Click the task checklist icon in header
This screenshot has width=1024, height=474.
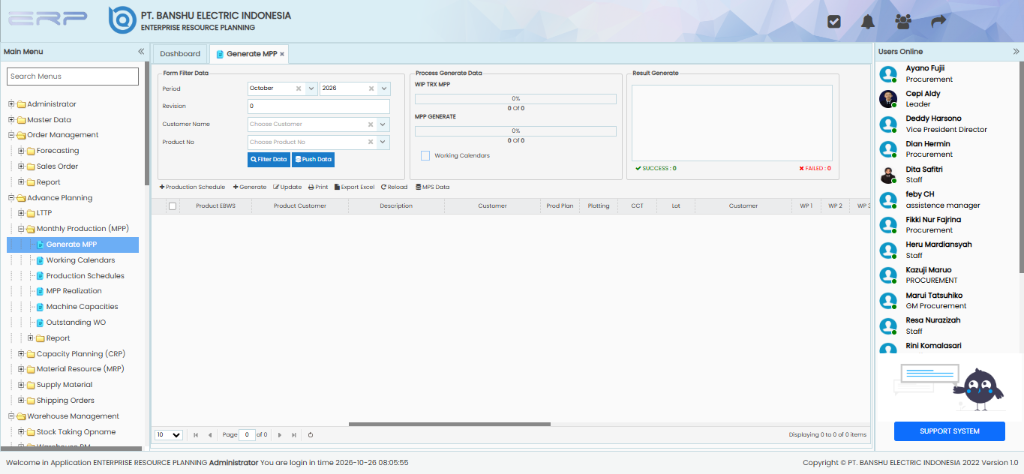click(x=834, y=22)
